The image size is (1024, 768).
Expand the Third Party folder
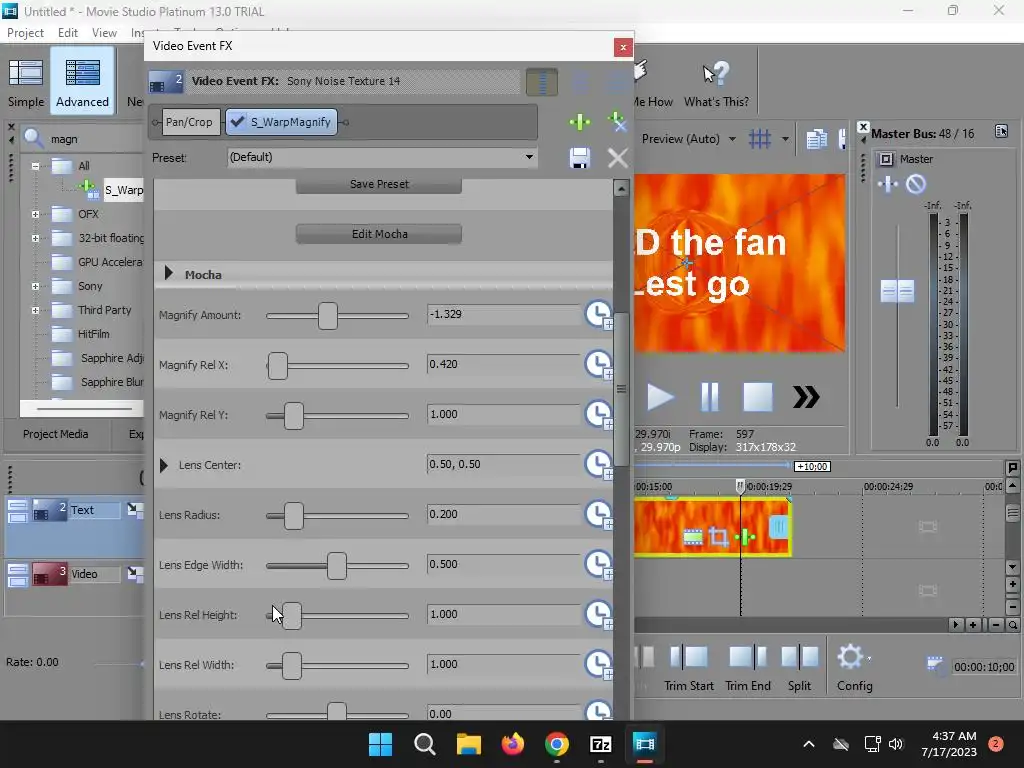(x=35, y=310)
